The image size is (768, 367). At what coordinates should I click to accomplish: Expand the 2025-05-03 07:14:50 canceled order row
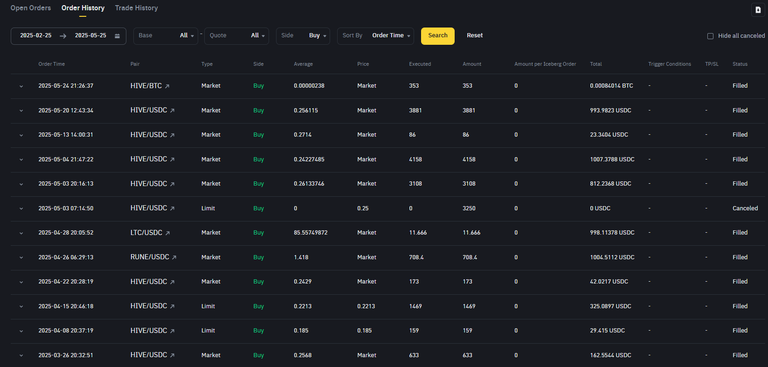click(x=21, y=209)
